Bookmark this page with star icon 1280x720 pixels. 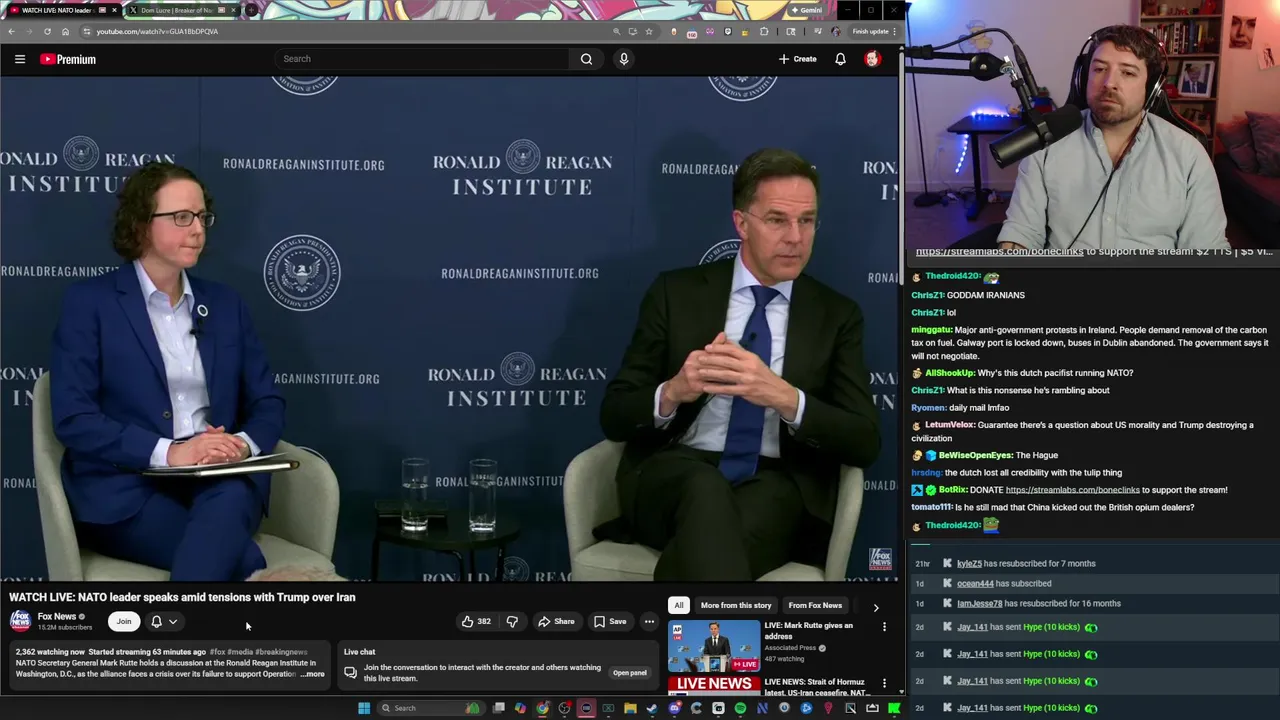649,31
